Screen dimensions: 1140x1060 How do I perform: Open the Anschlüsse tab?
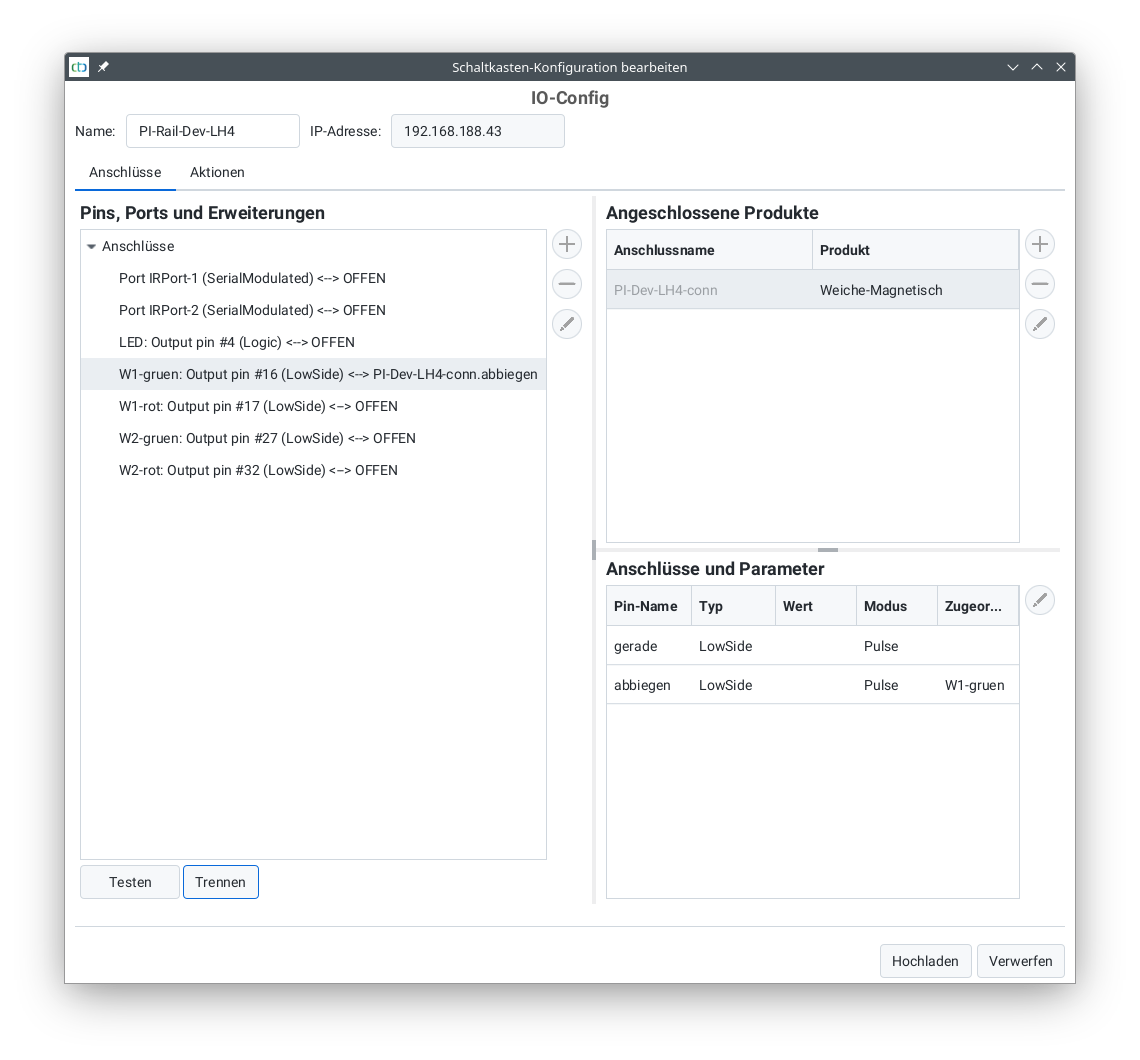125,172
